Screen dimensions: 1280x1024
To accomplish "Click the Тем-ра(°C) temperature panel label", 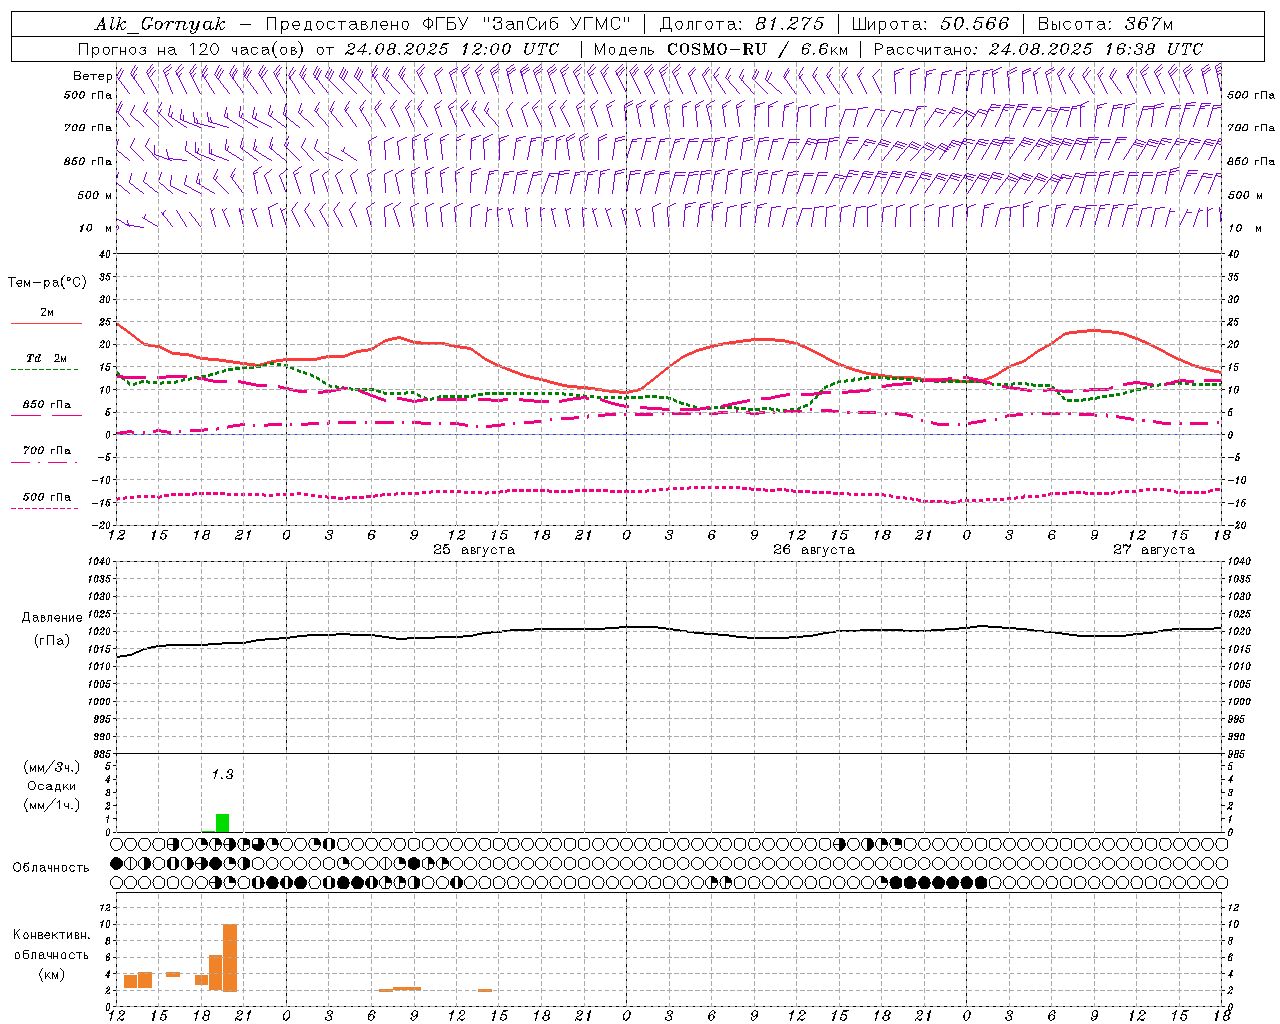I will (47, 283).
